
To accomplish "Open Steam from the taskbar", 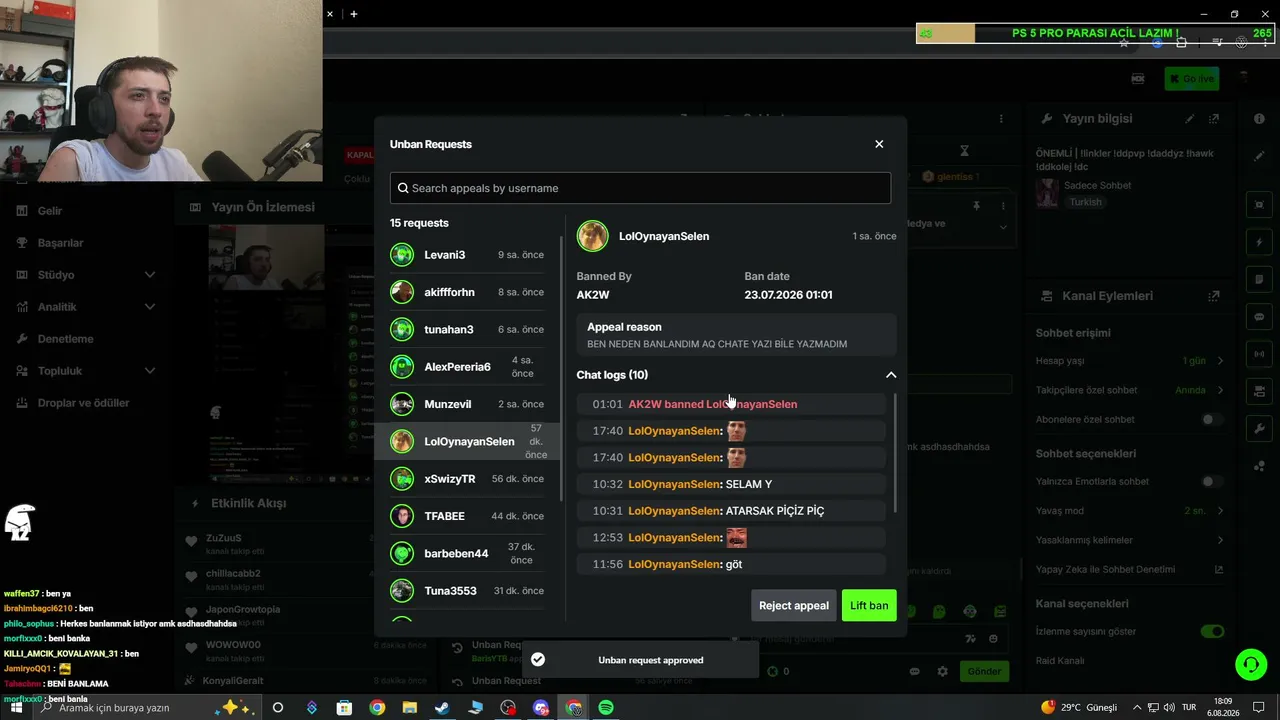I will [442, 707].
